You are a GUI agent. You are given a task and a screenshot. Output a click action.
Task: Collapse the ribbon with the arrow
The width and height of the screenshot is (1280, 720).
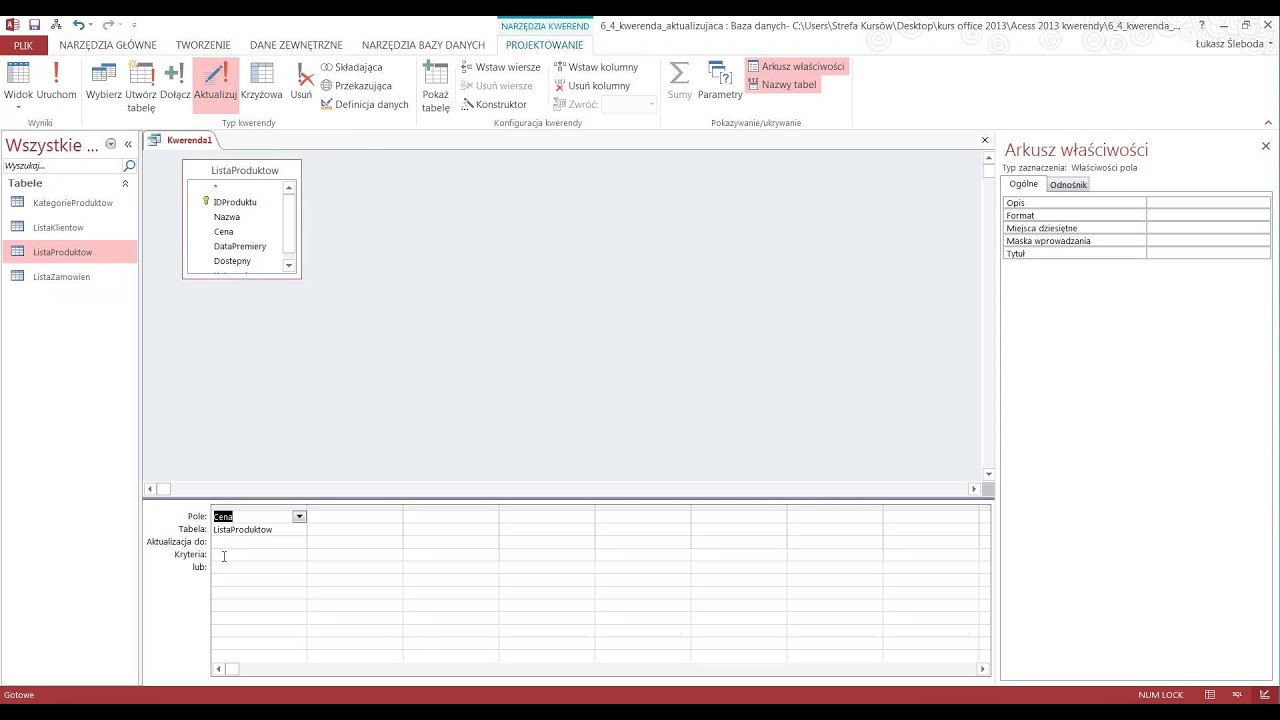1268,122
